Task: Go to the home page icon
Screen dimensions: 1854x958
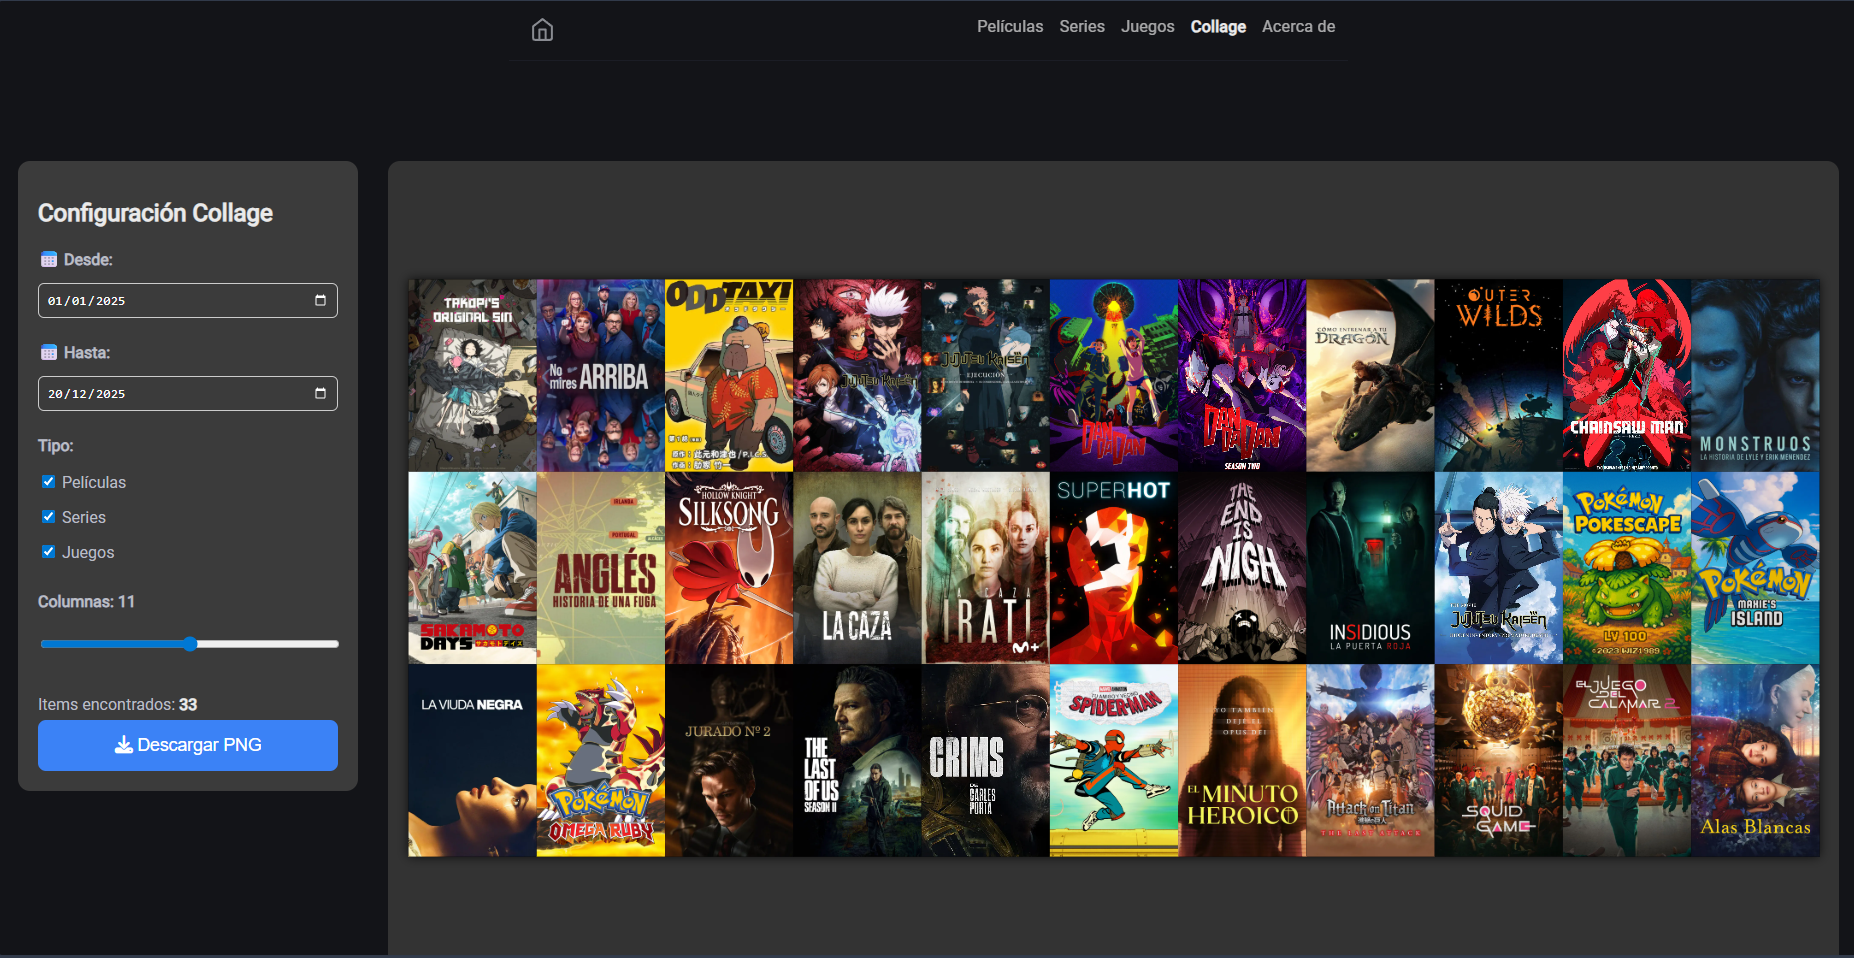Action: click(x=542, y=30)
